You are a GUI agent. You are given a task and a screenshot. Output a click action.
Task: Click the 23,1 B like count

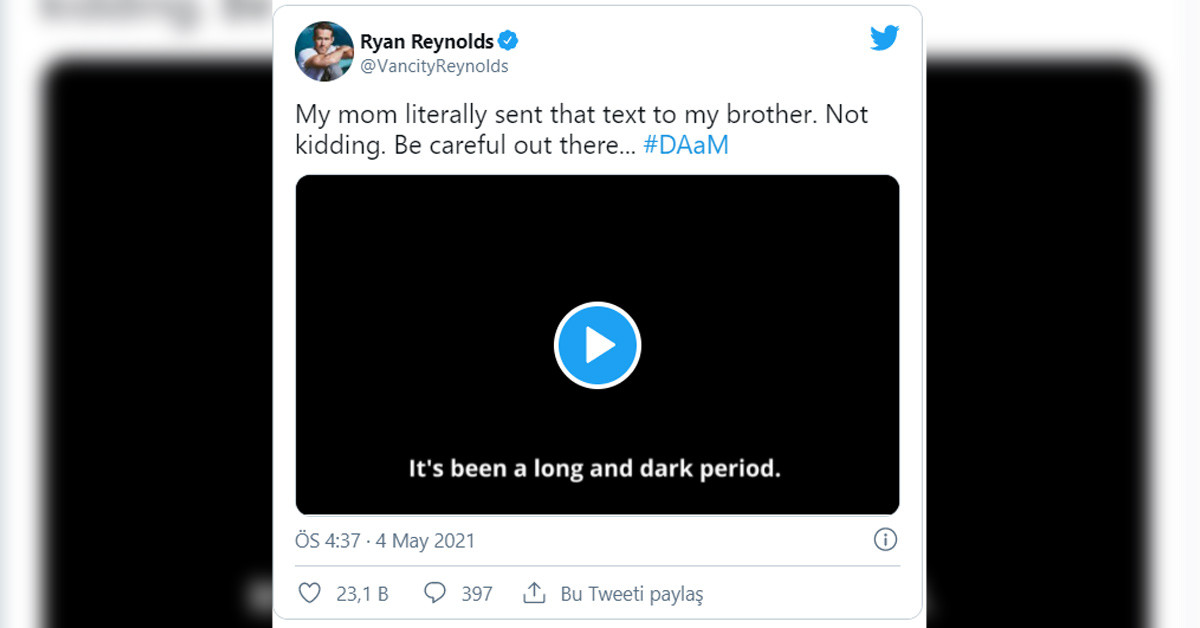coord(362,594)
